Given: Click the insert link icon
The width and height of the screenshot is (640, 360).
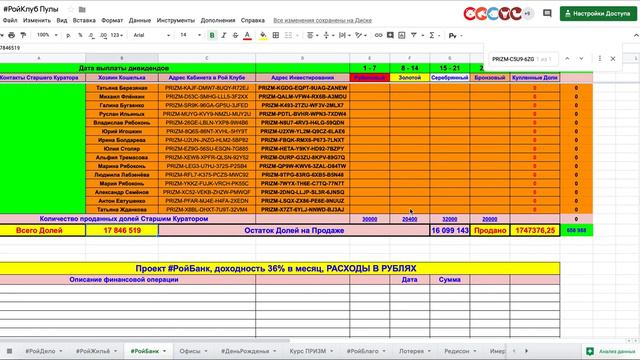Looking at the screenshot, I should (378, 36).
